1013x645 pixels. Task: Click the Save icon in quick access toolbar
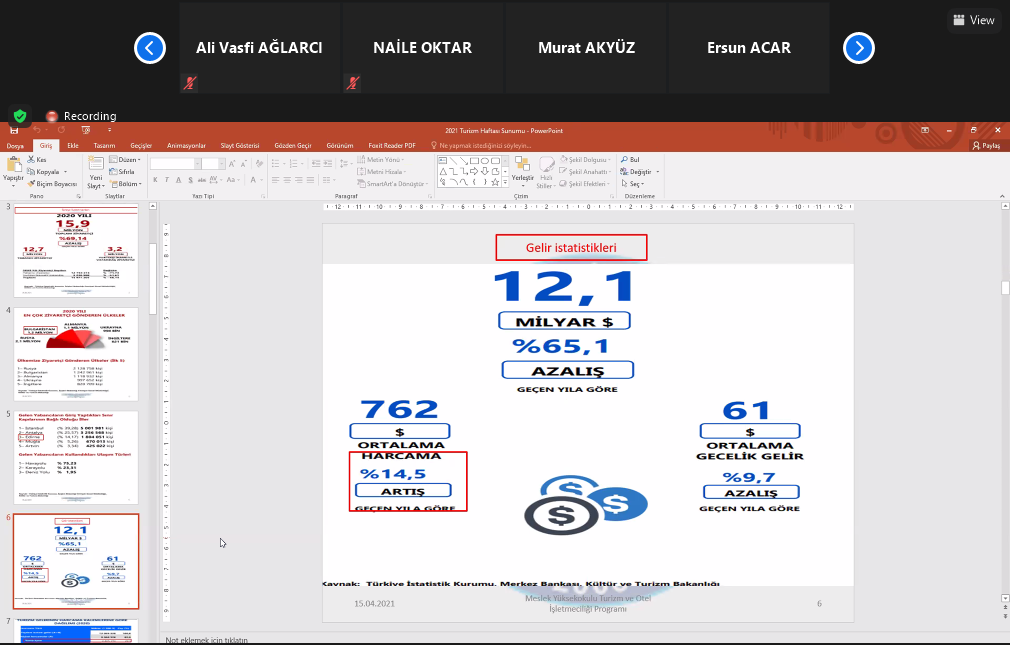(x=14, y=131)
